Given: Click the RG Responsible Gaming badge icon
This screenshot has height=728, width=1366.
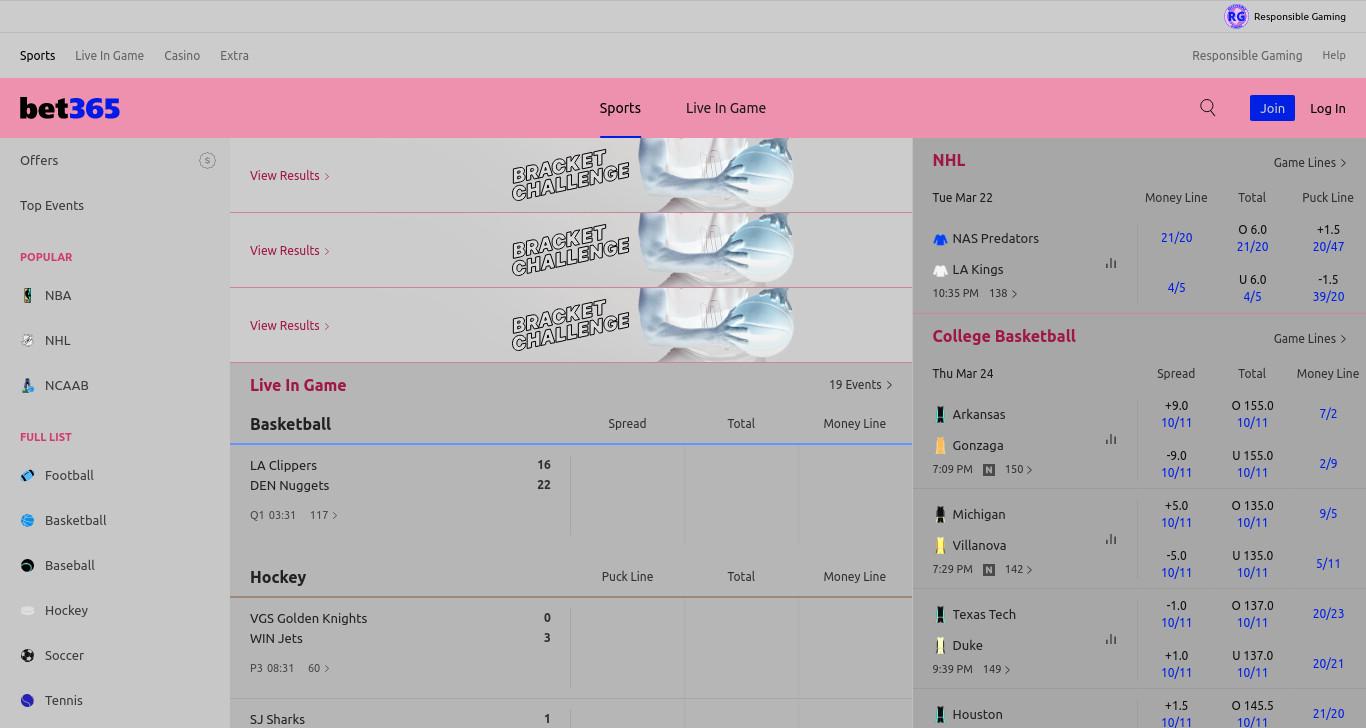Looking at the screenshot, I should (1236, 16).
